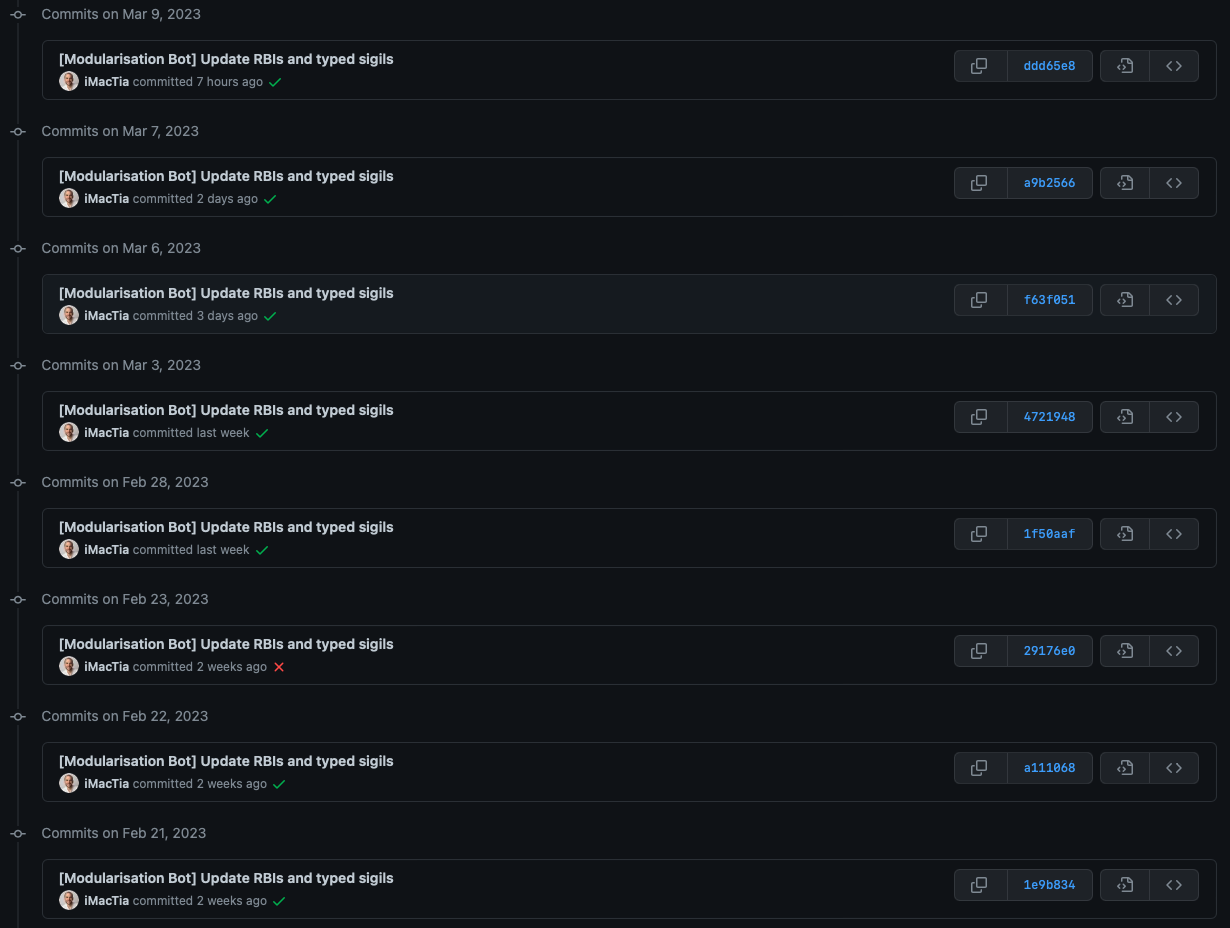View green check status on the Feb 28 commit

pos(262,548)
